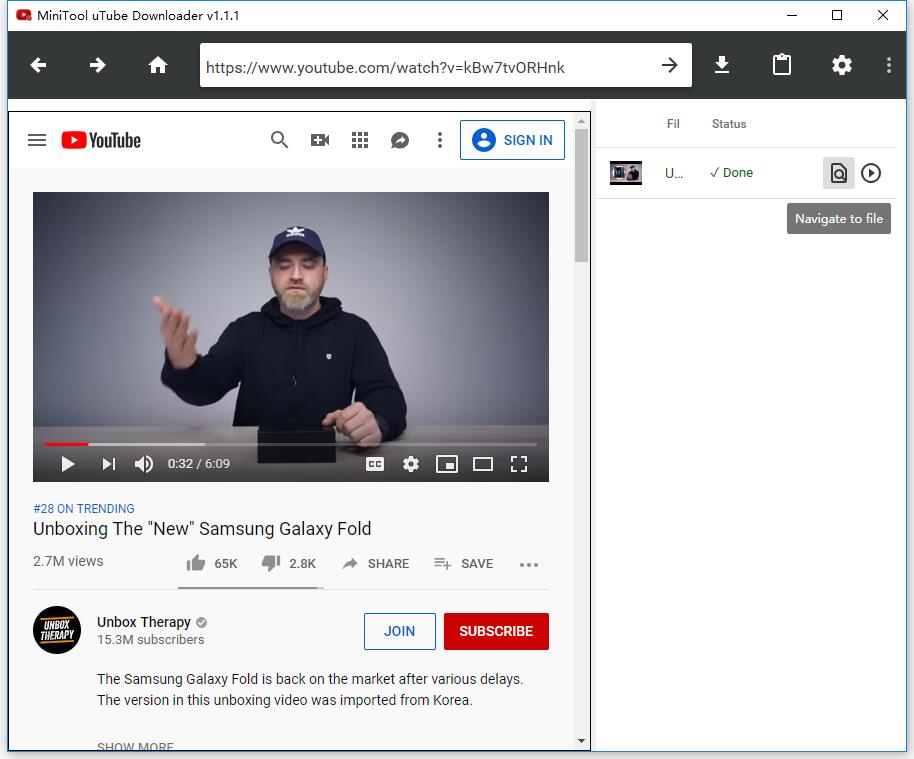The width and height of the screenshot is (914, 759).
Task: Navigate back using the left arrow icon
Action: [37, 64]
